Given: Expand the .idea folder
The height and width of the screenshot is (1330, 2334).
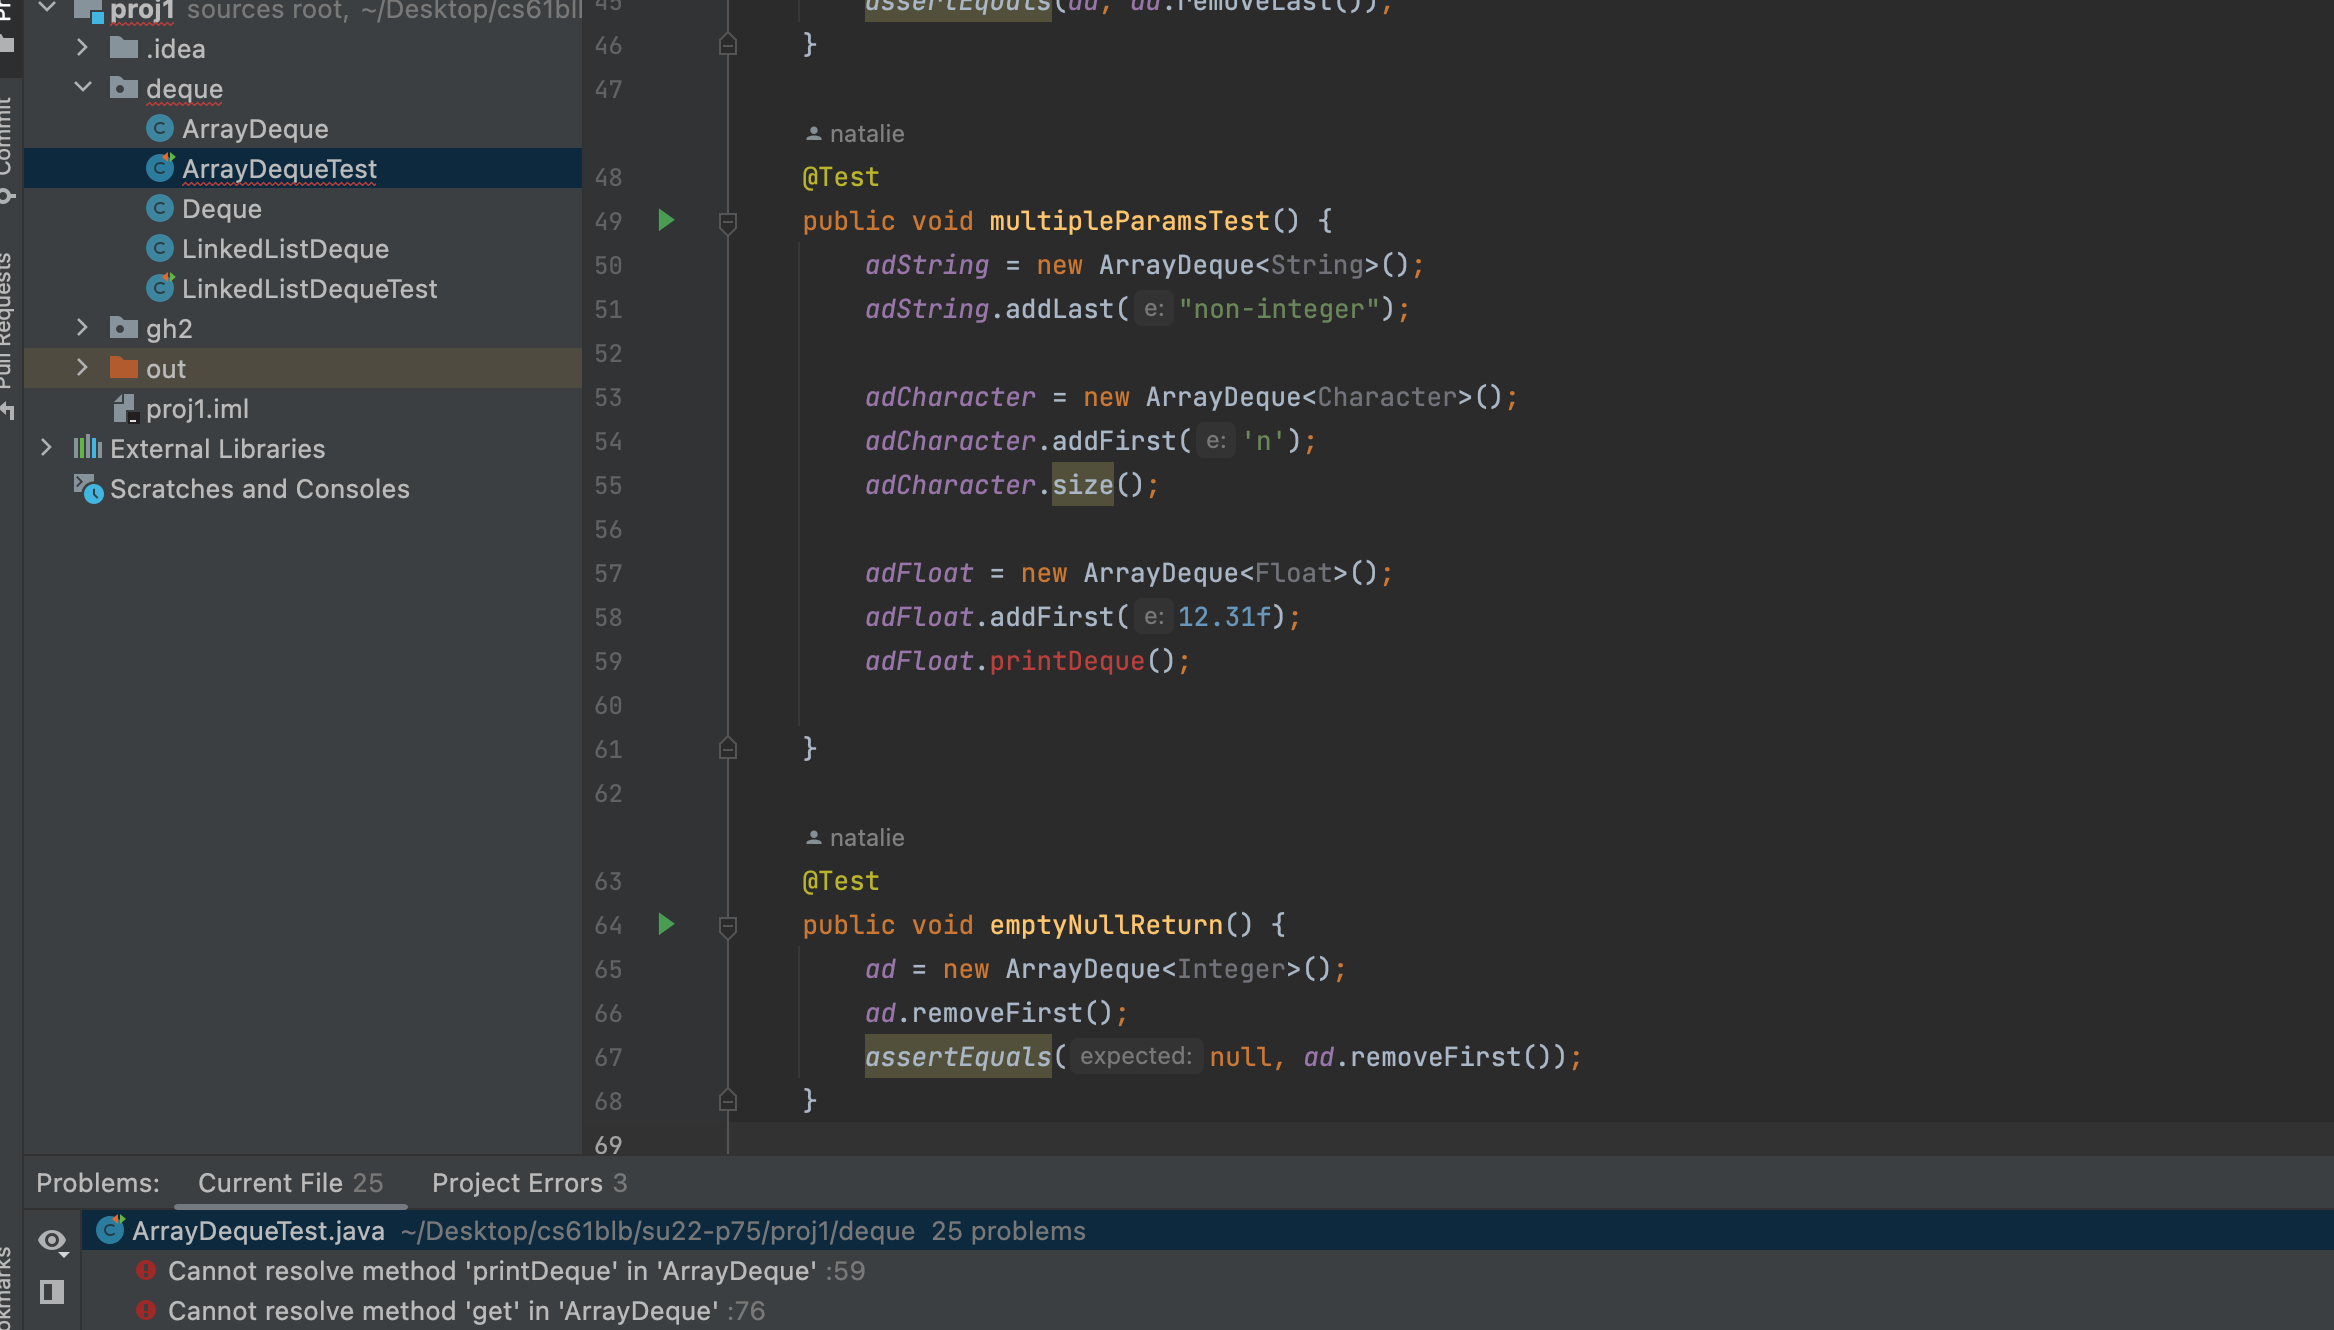Looking at the screenshot, I should pos(82,48).
